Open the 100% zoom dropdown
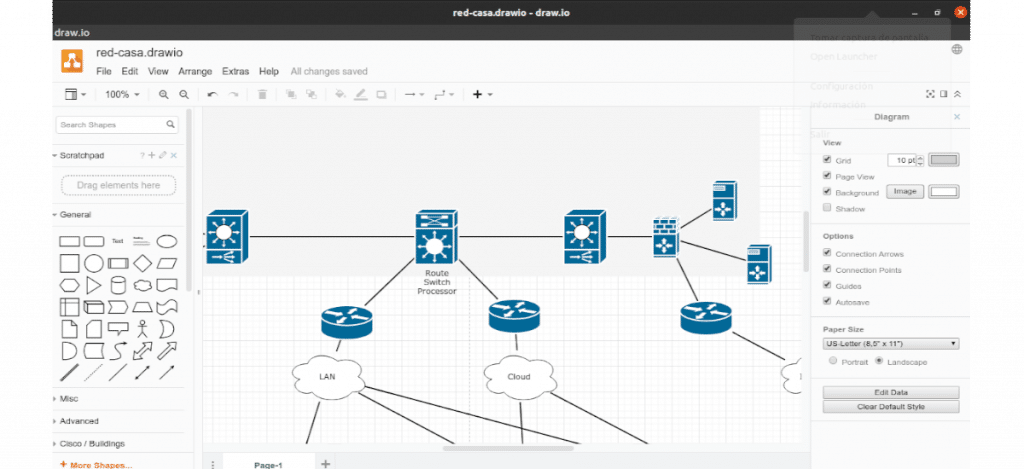1024x469 pixels. click(x=122, y=95)
